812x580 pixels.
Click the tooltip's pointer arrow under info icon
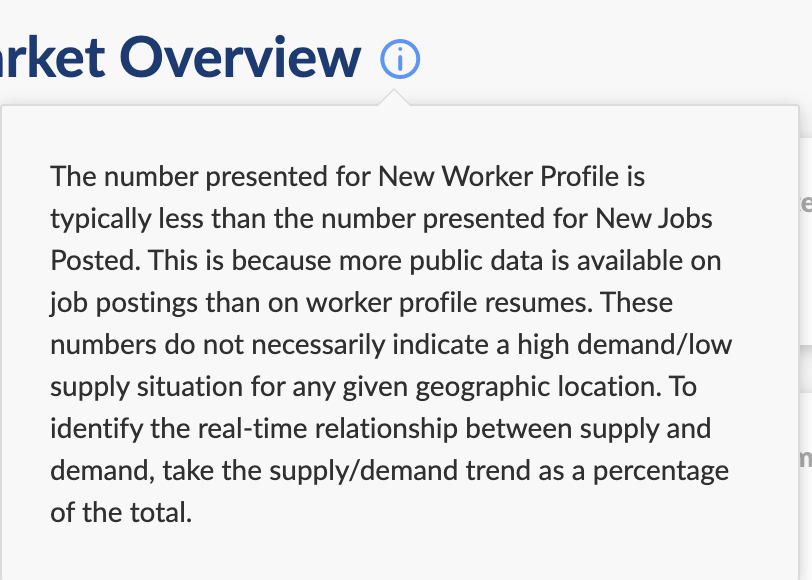pyautogui.click(x=394, y=97)
